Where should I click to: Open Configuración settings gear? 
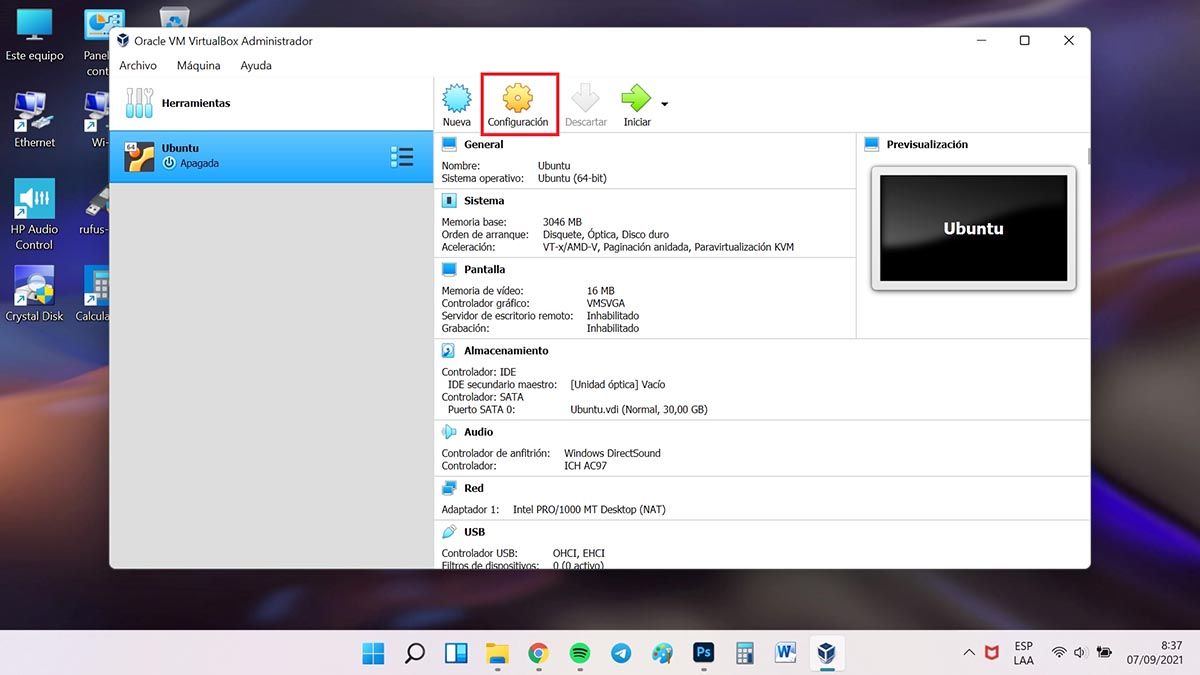[x=518, y=105]
